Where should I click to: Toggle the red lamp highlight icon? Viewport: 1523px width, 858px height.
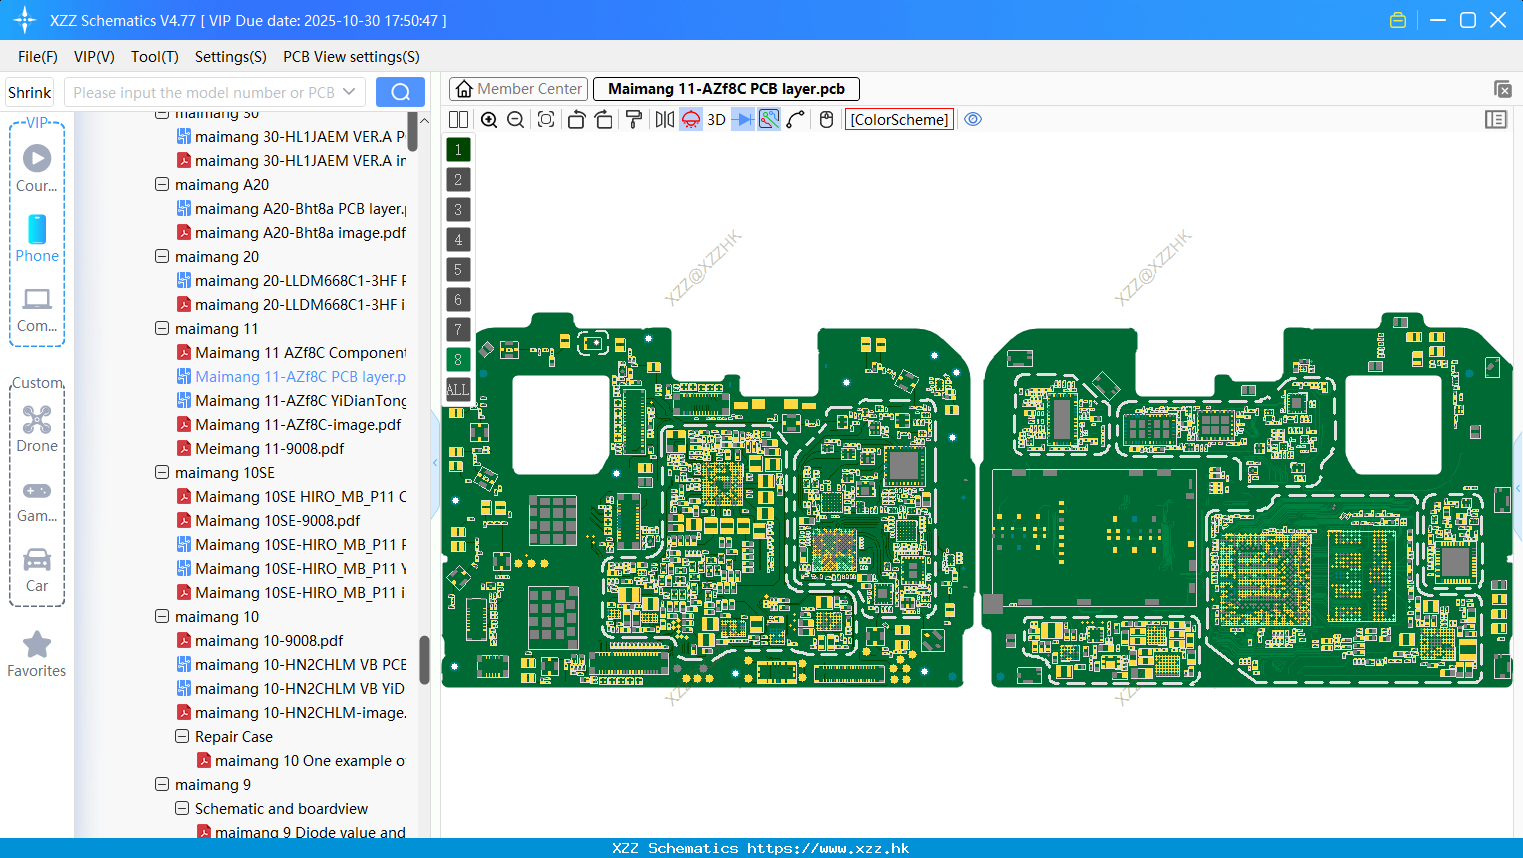[691, 120]
